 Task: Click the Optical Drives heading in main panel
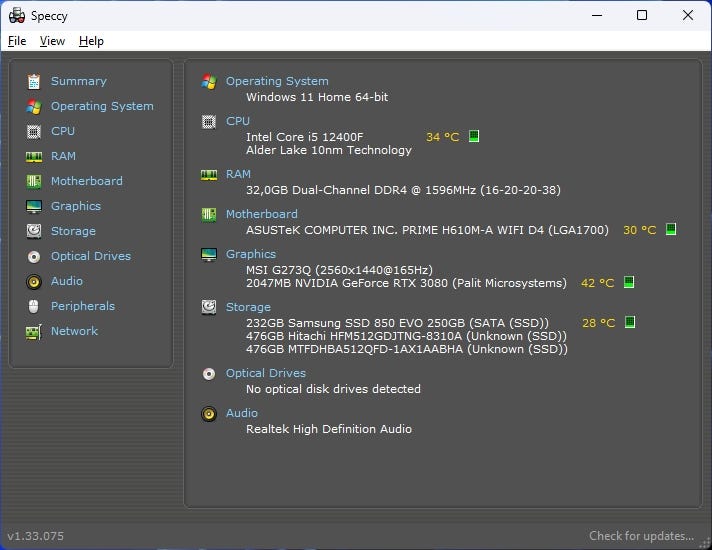coord(266,373)
